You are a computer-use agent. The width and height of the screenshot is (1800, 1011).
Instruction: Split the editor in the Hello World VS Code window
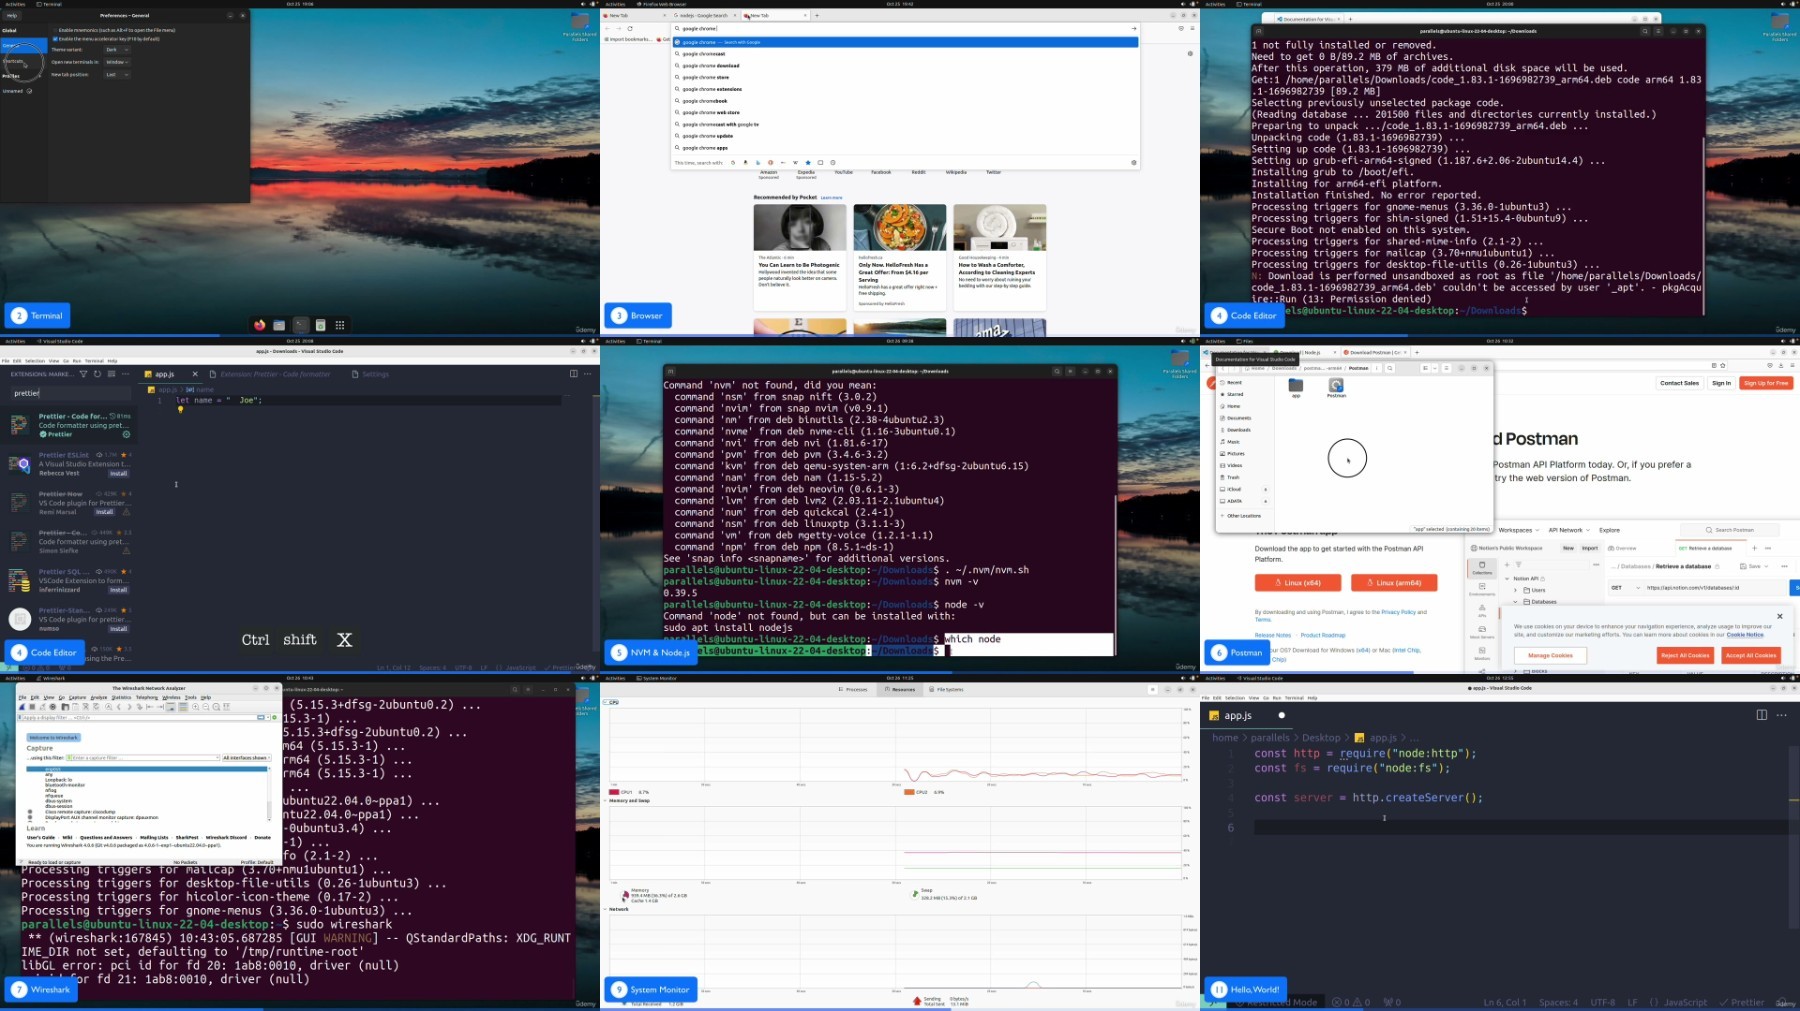[x=1762, y=715]
